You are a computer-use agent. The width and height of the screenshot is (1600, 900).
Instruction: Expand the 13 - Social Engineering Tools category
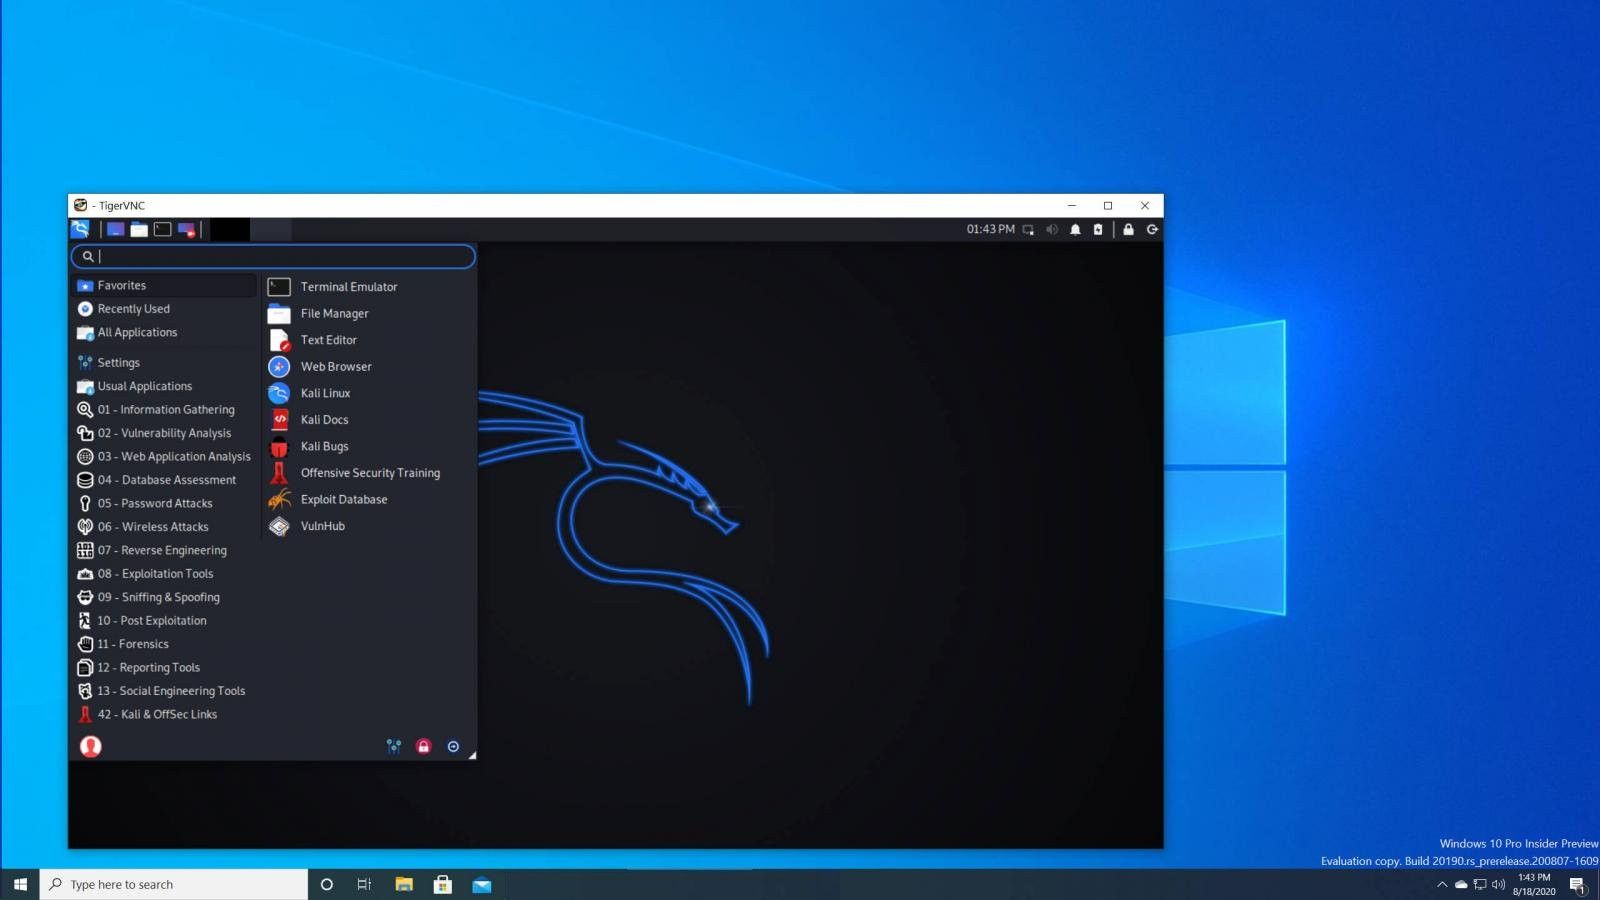click(x=171, y=690)
